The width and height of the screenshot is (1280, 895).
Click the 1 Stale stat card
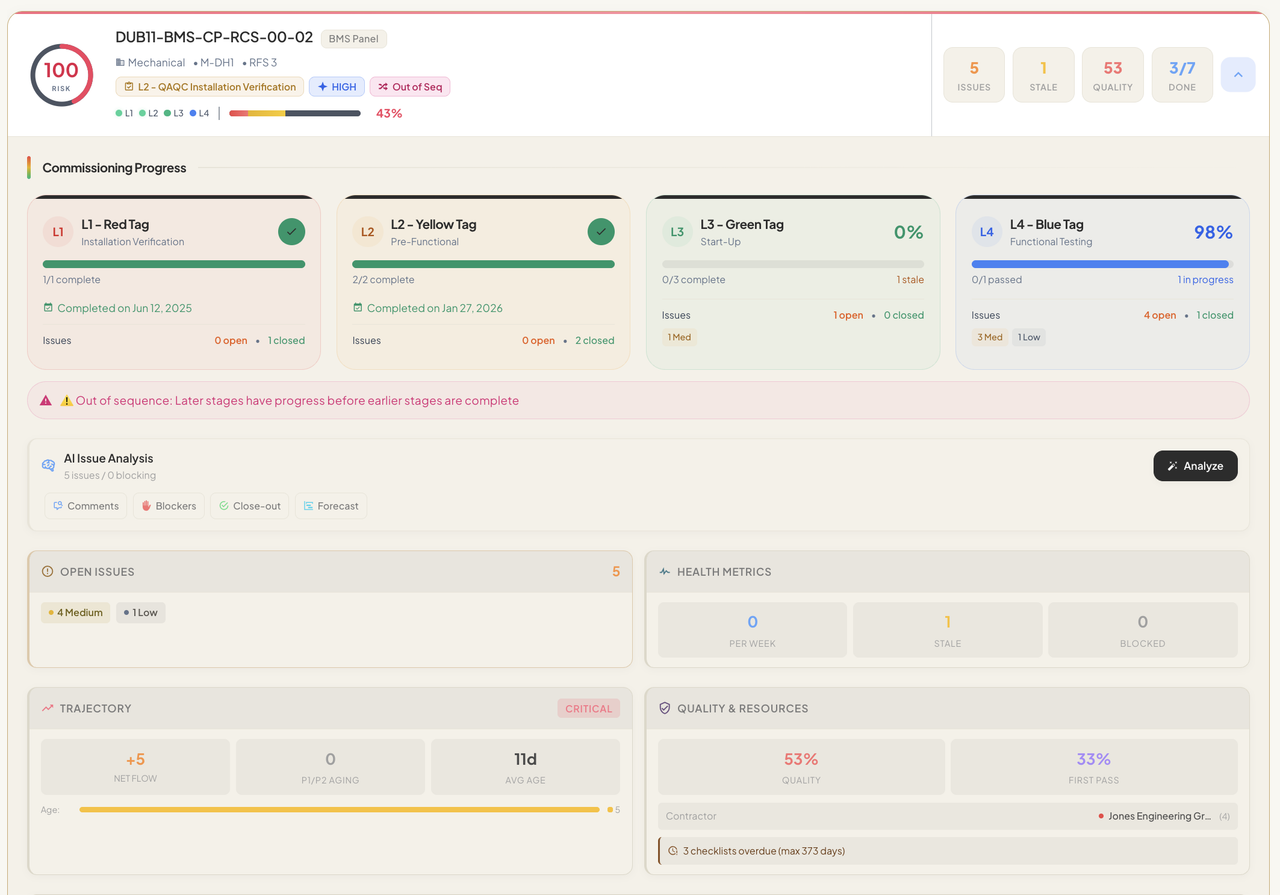[1043, 75]
